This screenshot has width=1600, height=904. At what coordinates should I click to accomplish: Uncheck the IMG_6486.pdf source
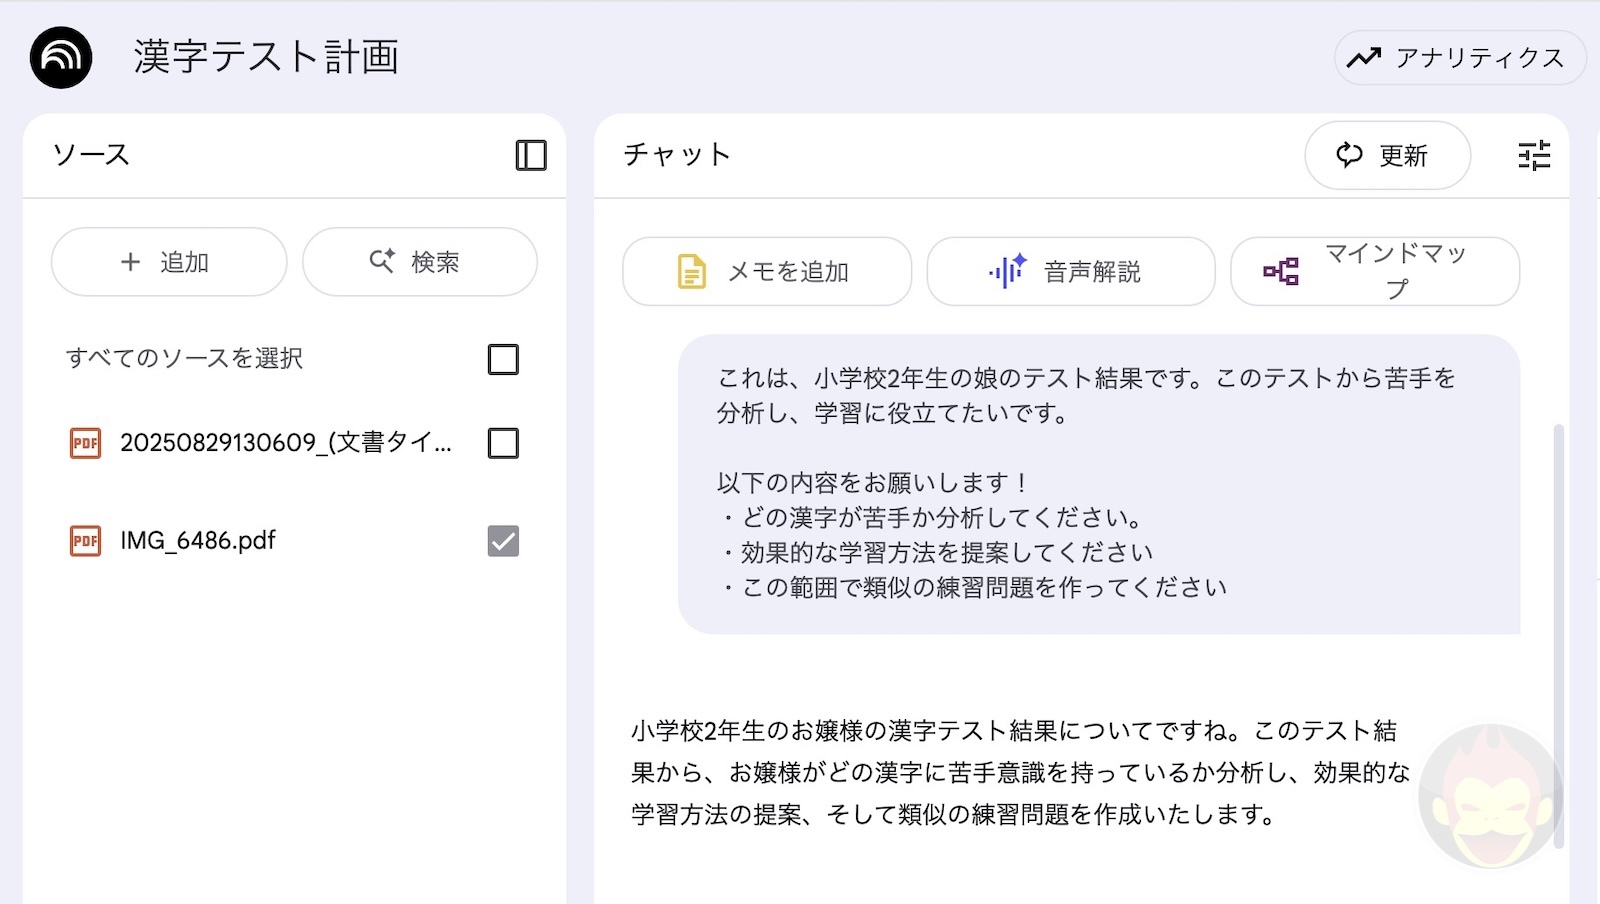pos(503,541)
